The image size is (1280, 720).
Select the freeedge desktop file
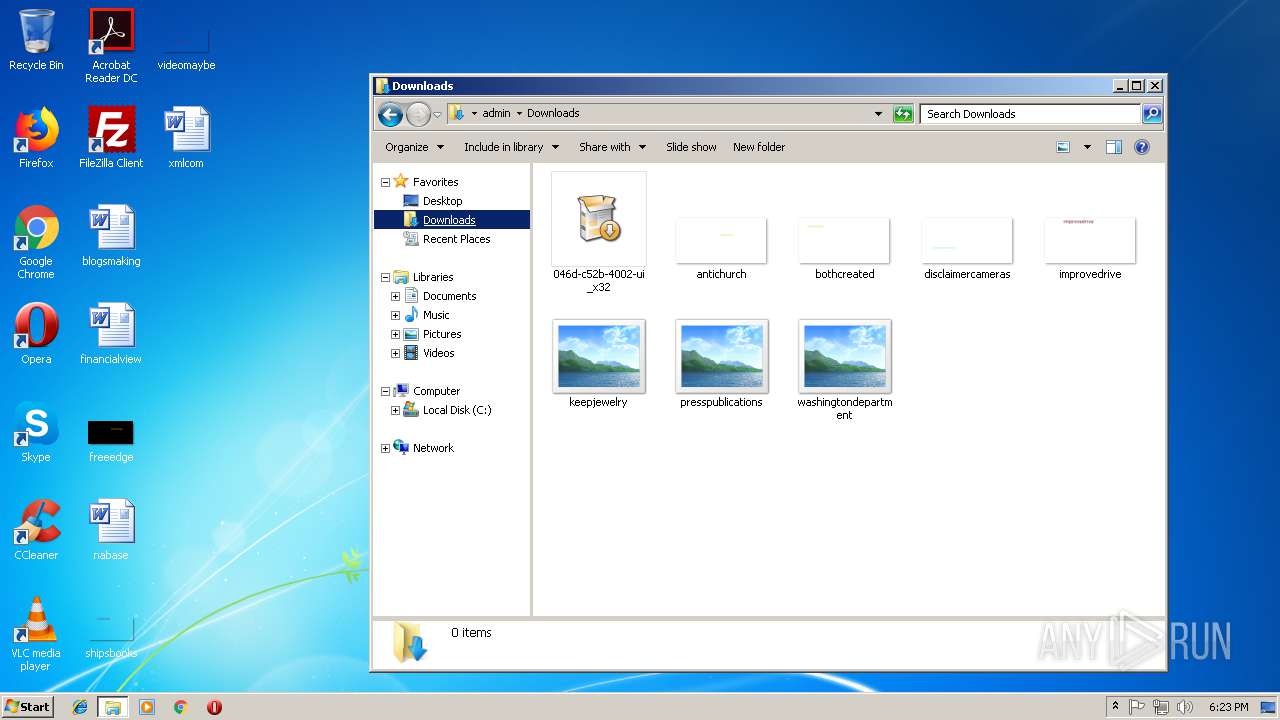click(111, 440)
